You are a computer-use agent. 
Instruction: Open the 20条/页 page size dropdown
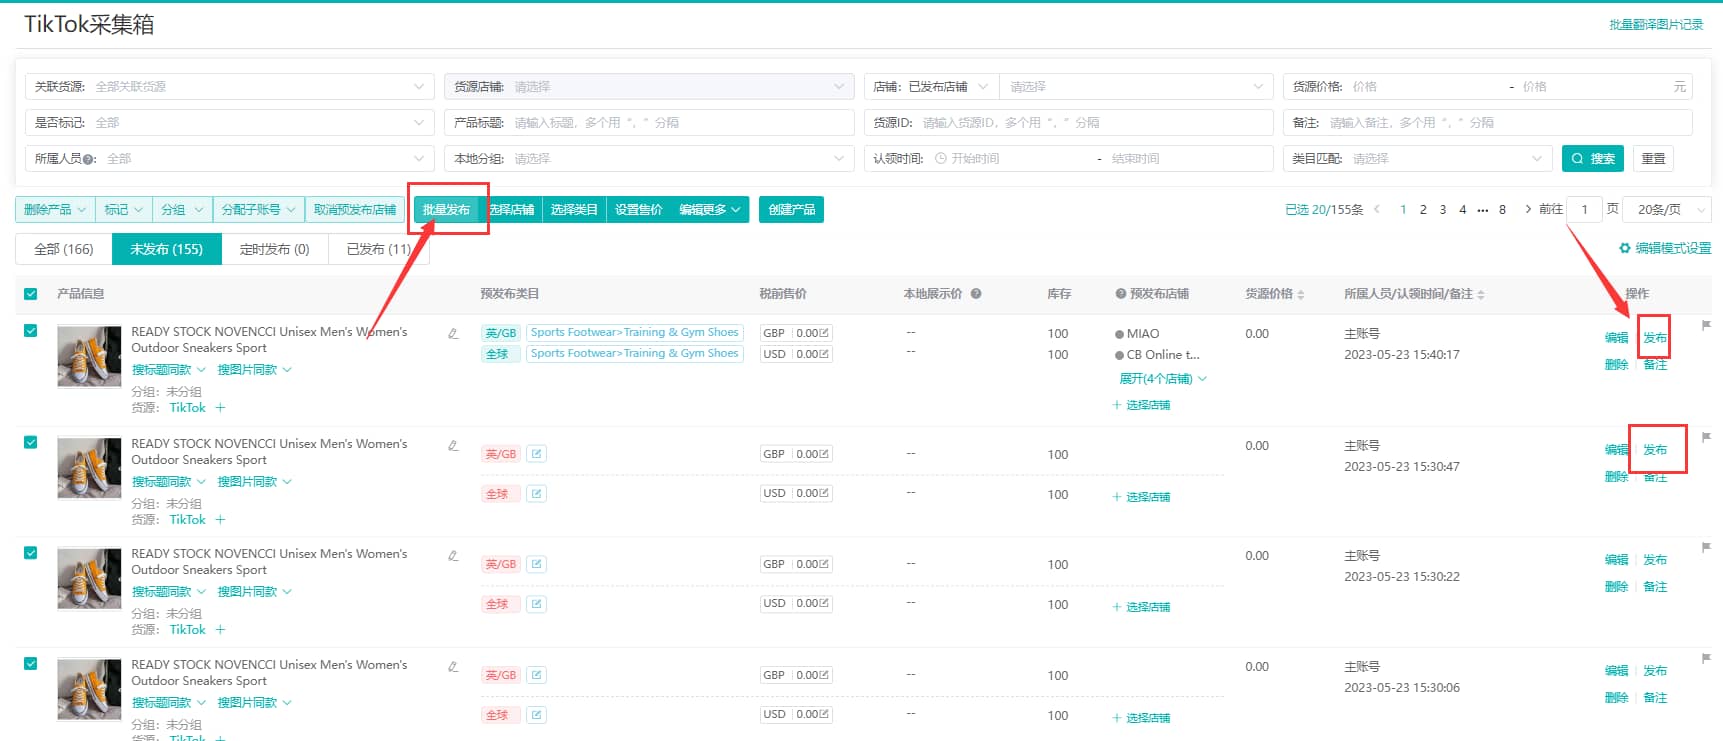click(x=1666, y=210)
